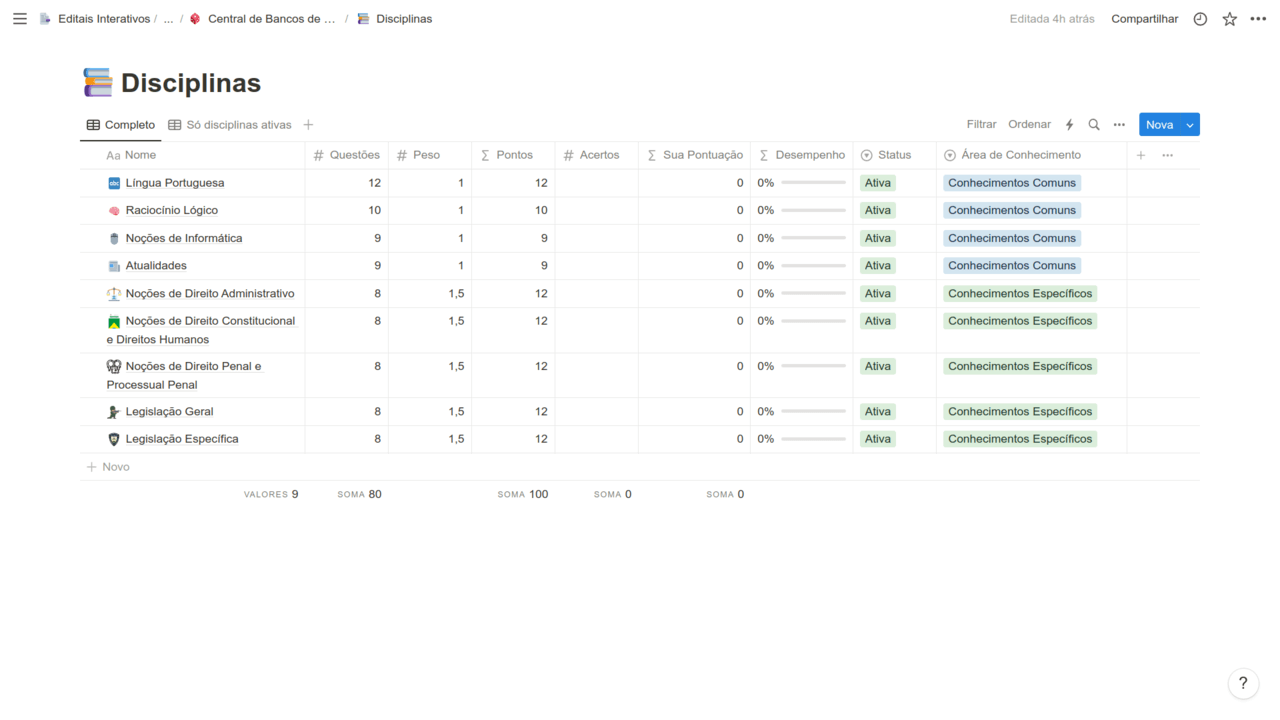Click Disciplinas page title

pos(191,83)
